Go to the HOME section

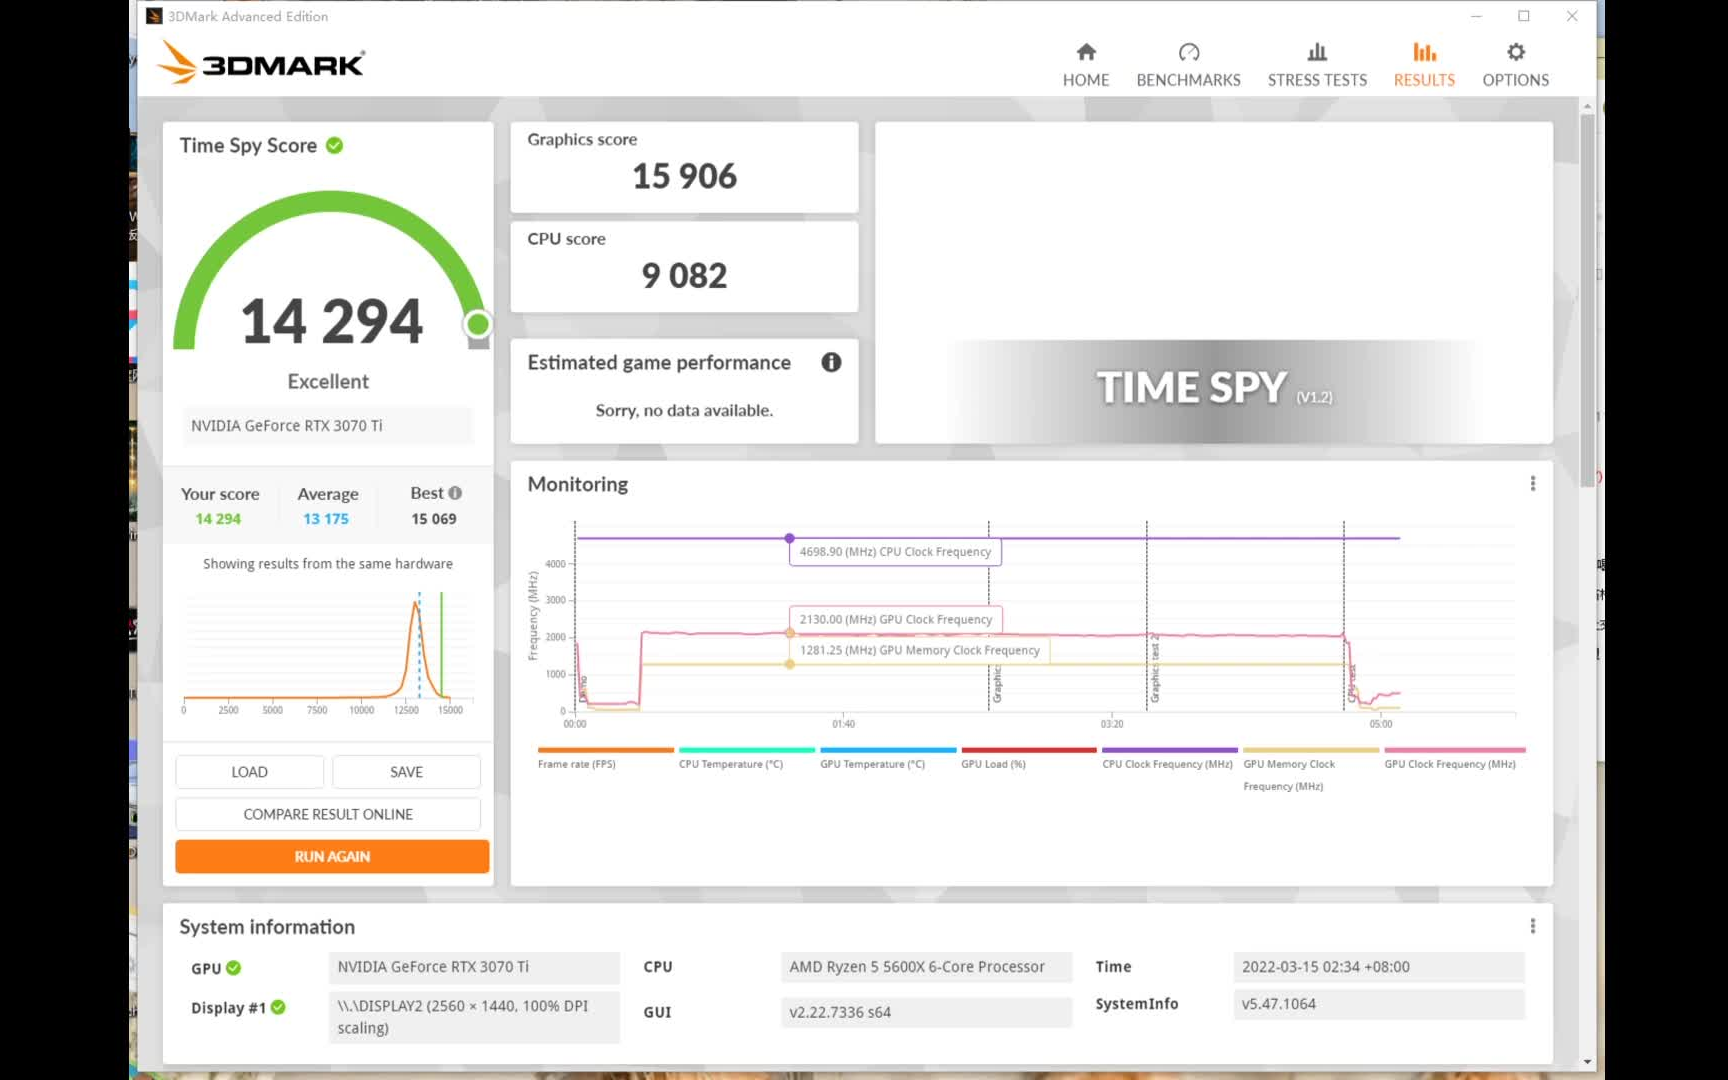coord(1085,65)
